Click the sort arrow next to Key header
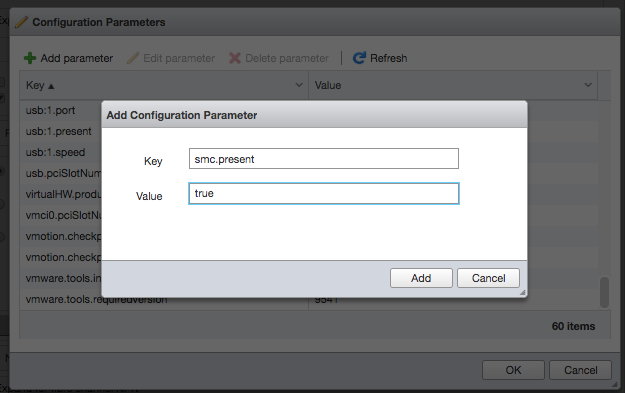The image size is (625, 393). pyautogui.click(x=51, y=86)
